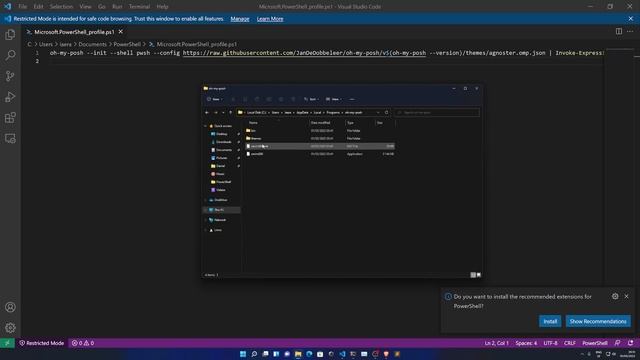Click Spaces: 4 indentation setting
The height and width of the screenshot is (360, 640).
tap(526, 343)
